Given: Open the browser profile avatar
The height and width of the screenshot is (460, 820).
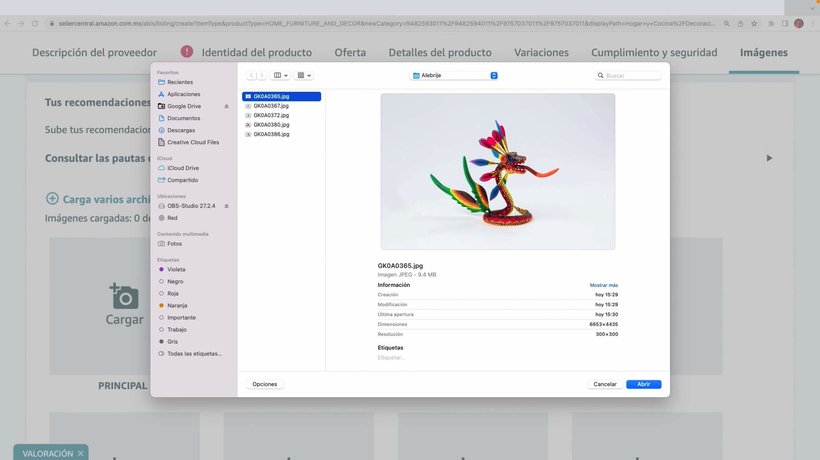Looking at the screenshot, I should click(x=799, y=24).
